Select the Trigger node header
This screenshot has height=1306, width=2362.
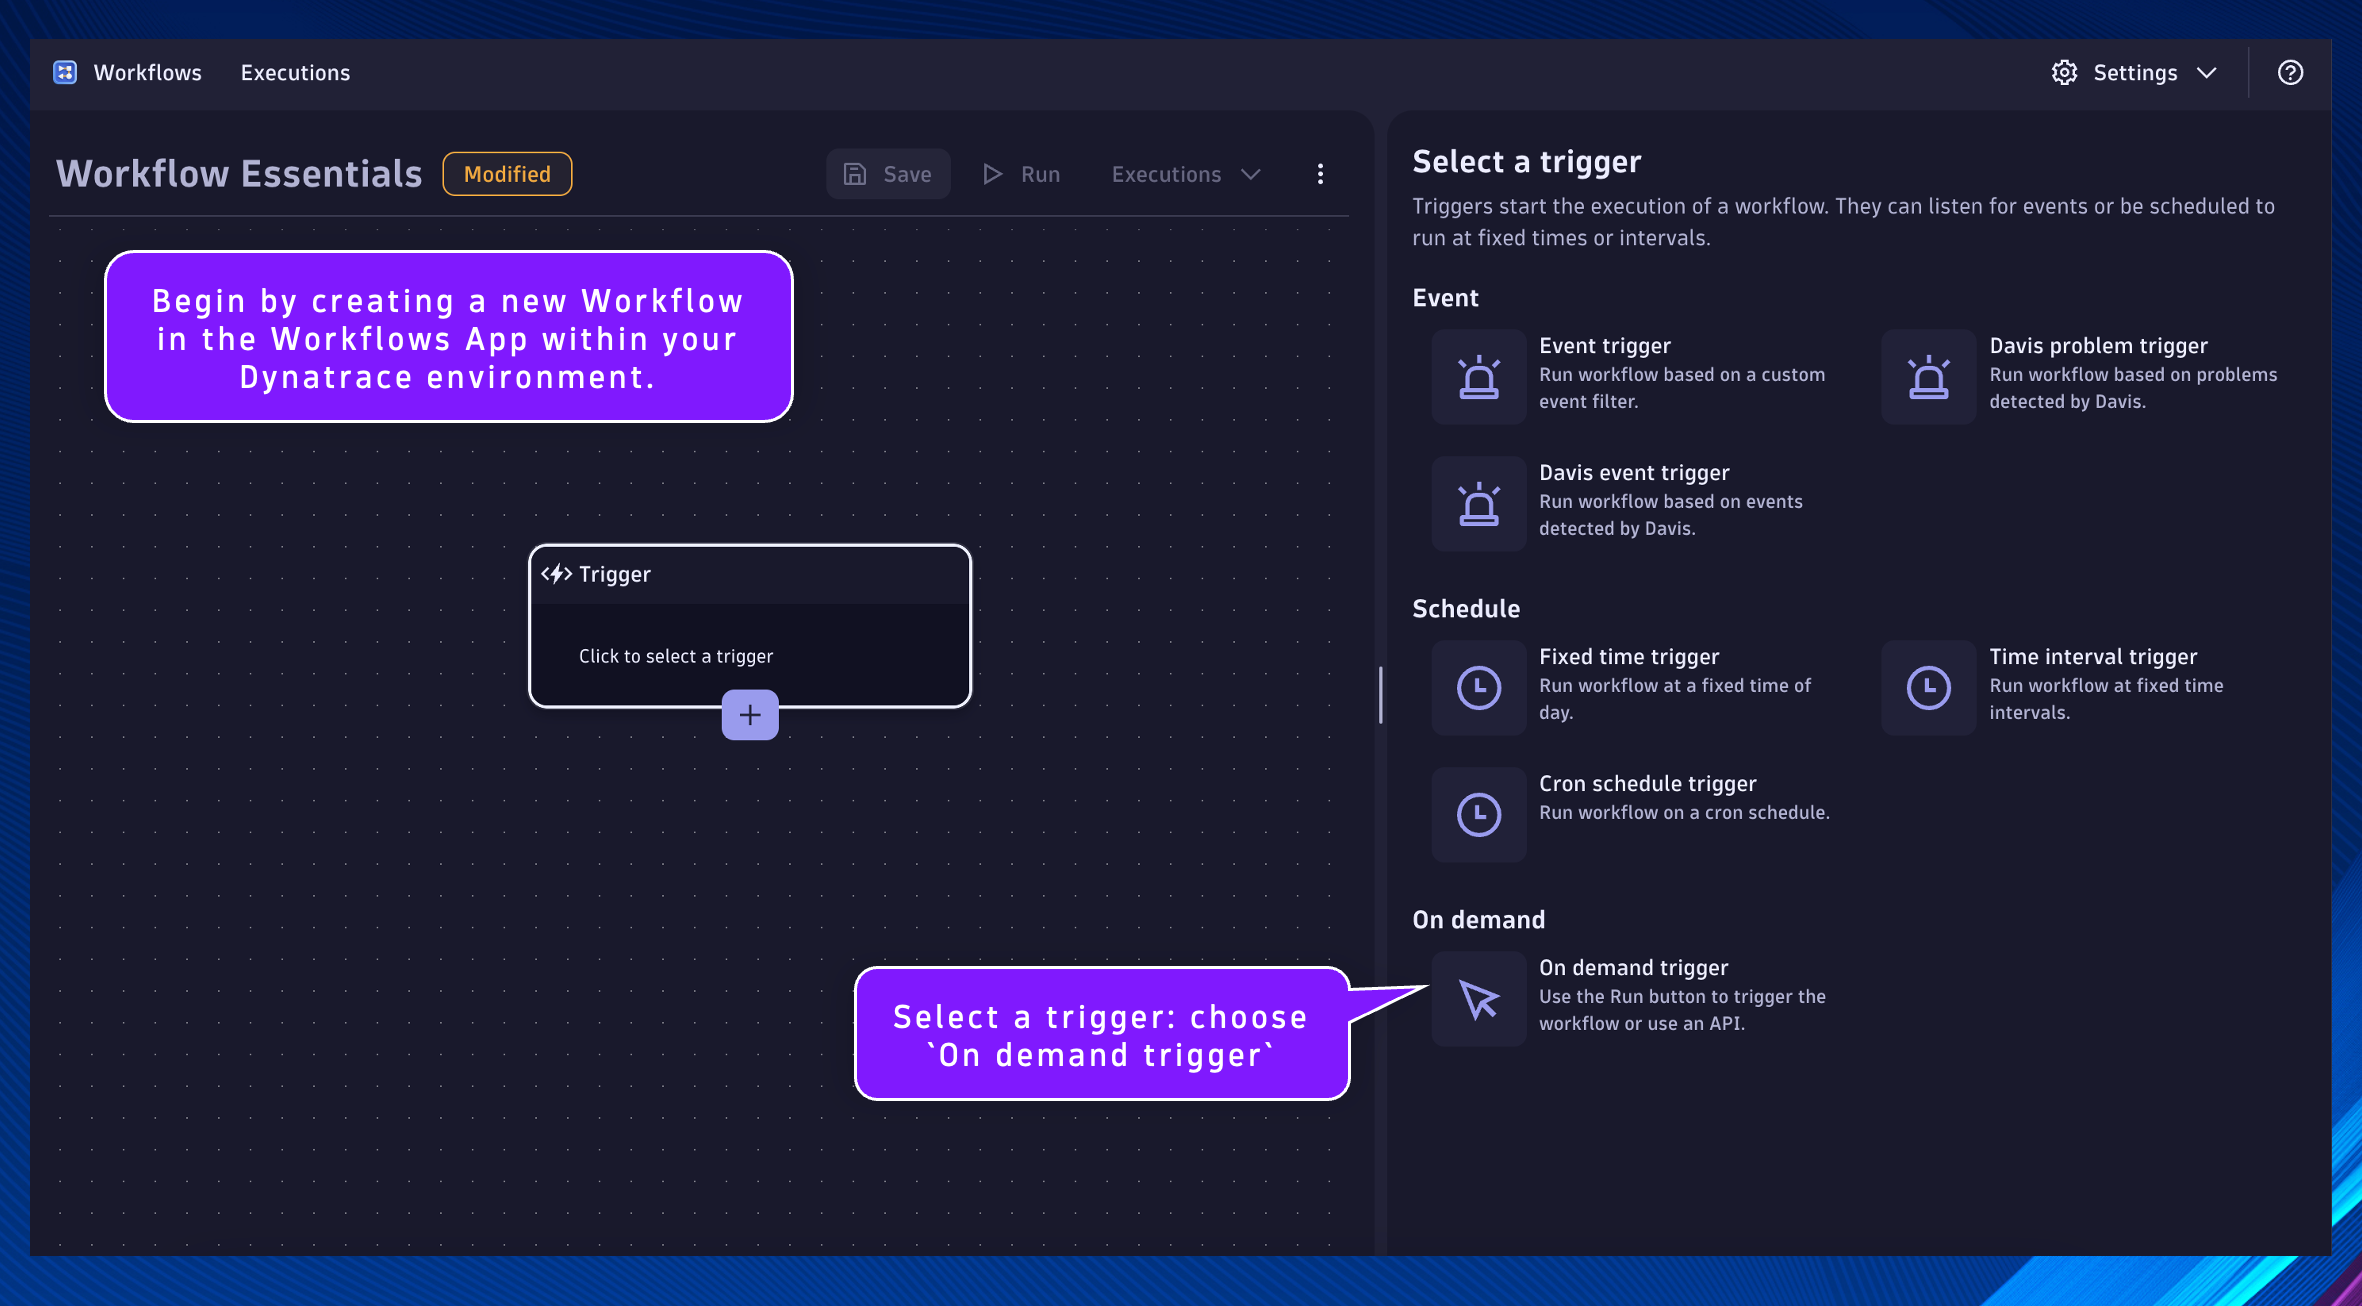[750, 574]
